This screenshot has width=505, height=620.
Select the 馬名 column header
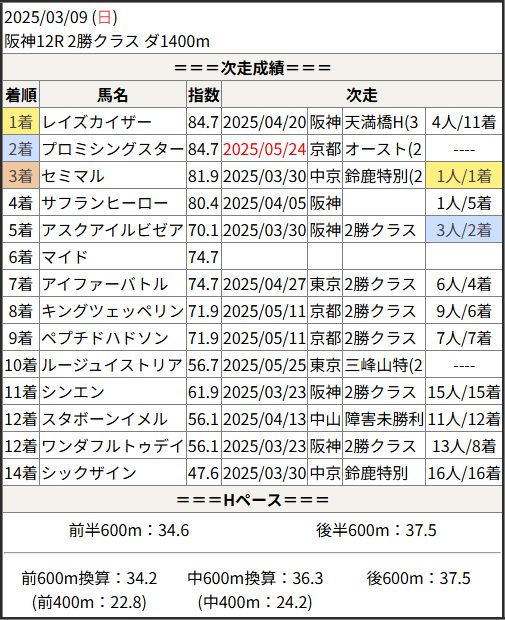[x=113, y=95]
